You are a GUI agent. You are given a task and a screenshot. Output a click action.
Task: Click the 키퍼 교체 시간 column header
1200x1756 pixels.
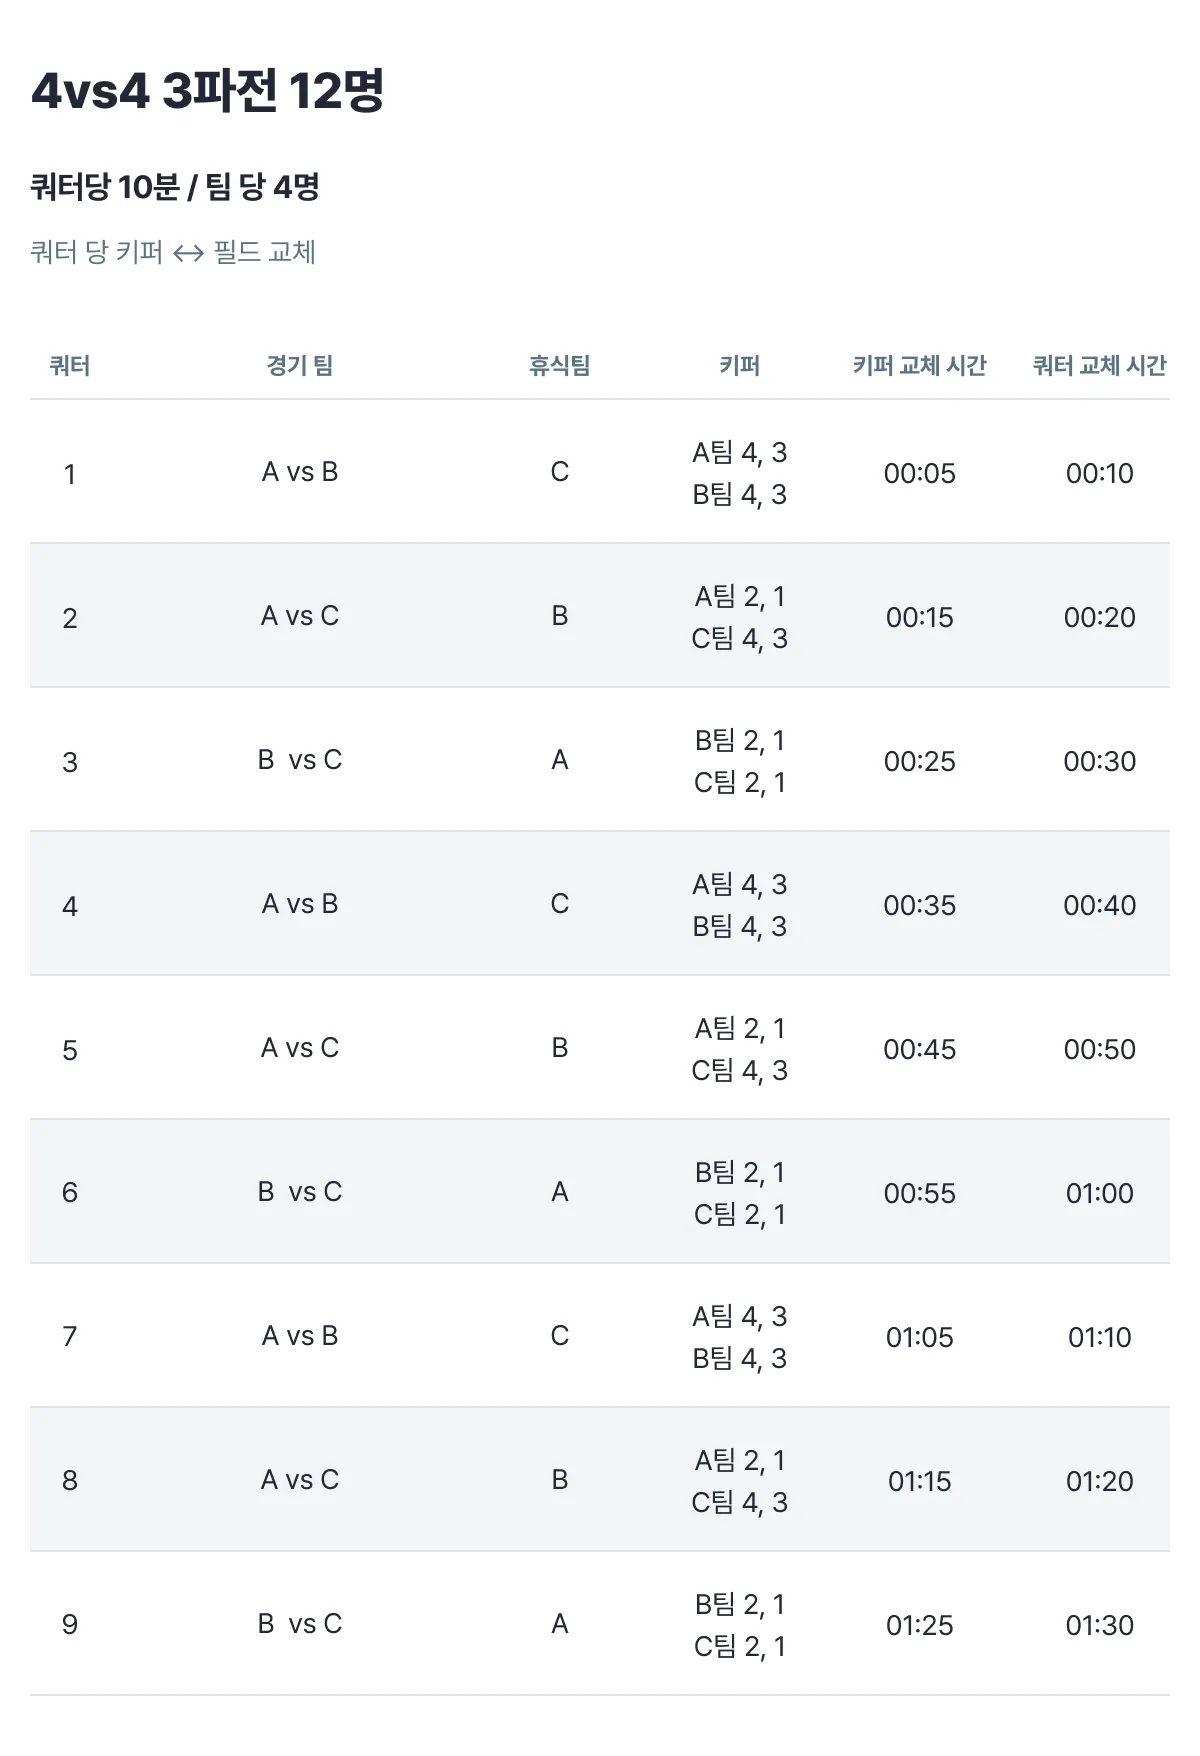tap(919, 366)
